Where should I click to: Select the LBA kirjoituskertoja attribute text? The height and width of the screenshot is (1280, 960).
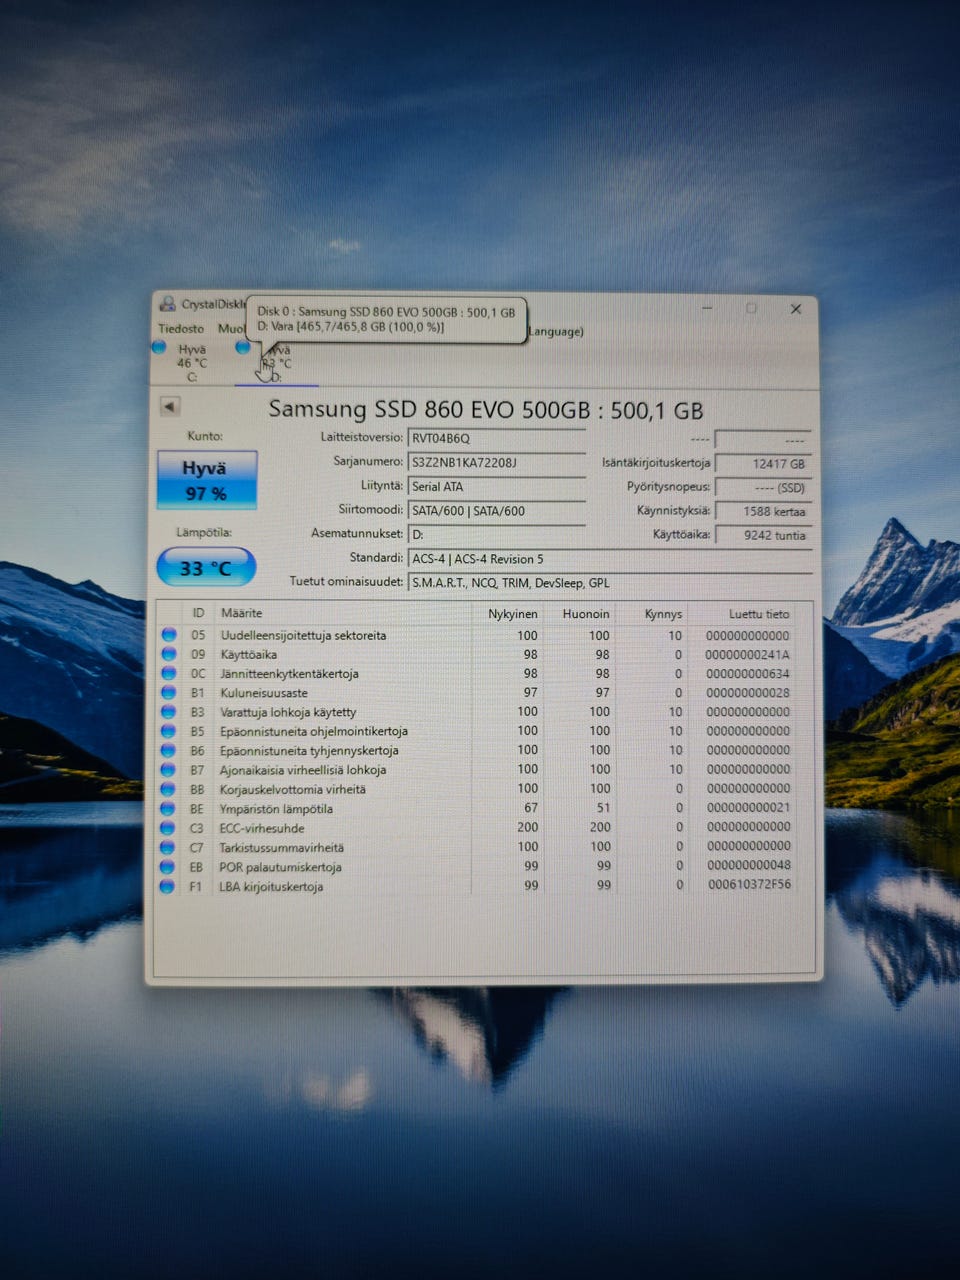point(271,886)
